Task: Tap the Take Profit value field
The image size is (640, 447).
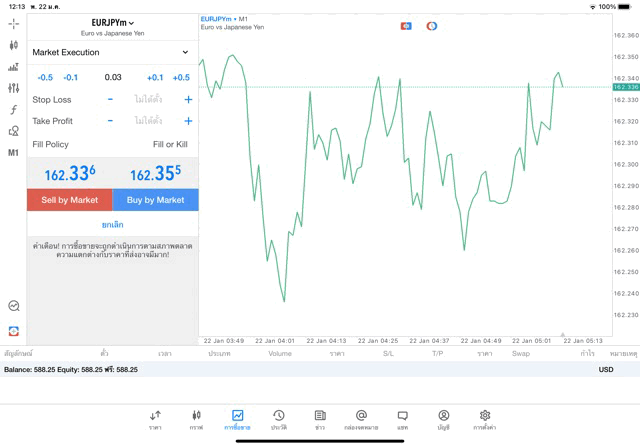Action: (x=148, y=121)
